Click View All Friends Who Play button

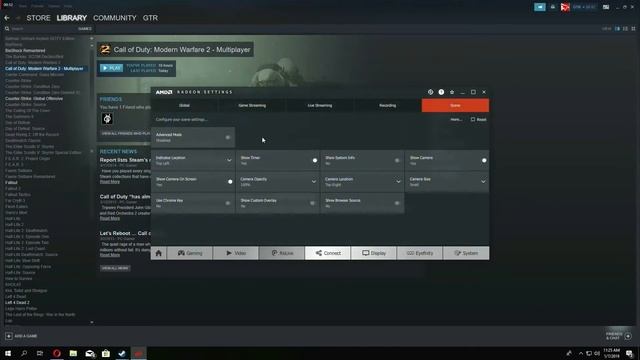tap(125, 133)
